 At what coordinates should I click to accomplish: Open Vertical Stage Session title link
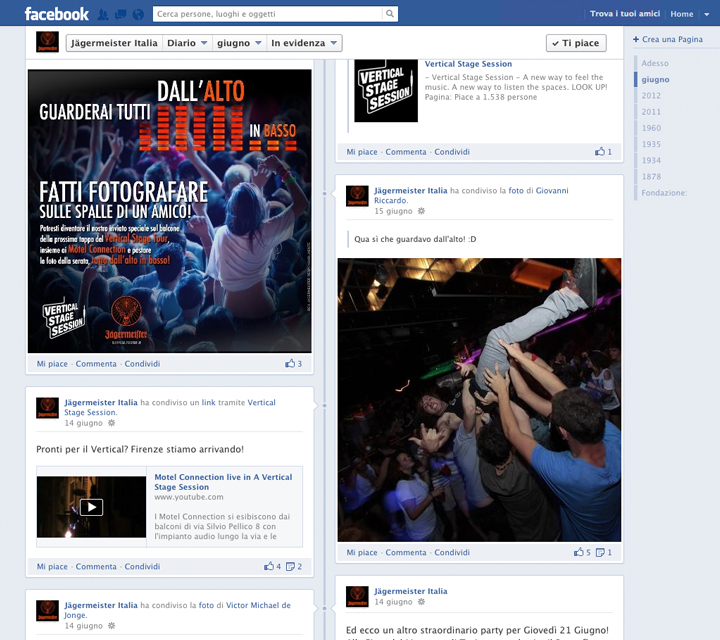pyautogui.click(x=468, y=64)
